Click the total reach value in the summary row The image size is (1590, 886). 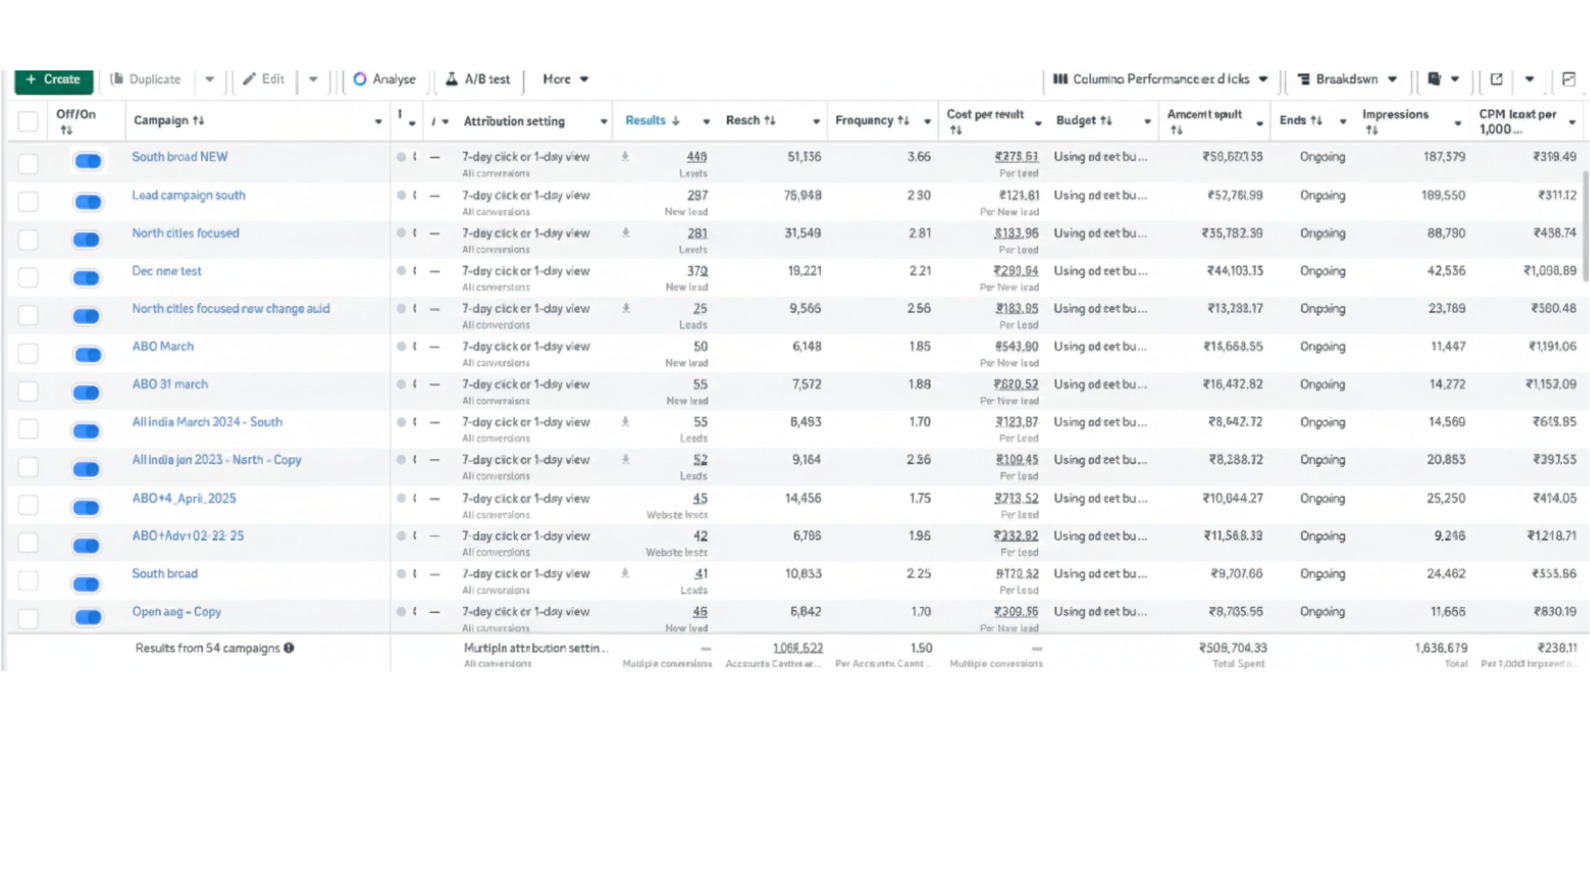click(x=798, y=648)
